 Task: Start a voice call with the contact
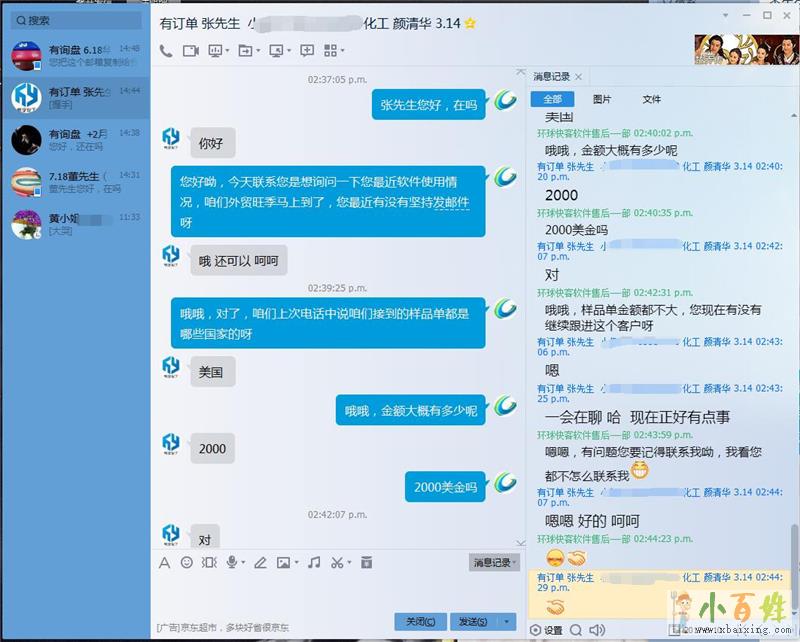click(x=165, y=50)
